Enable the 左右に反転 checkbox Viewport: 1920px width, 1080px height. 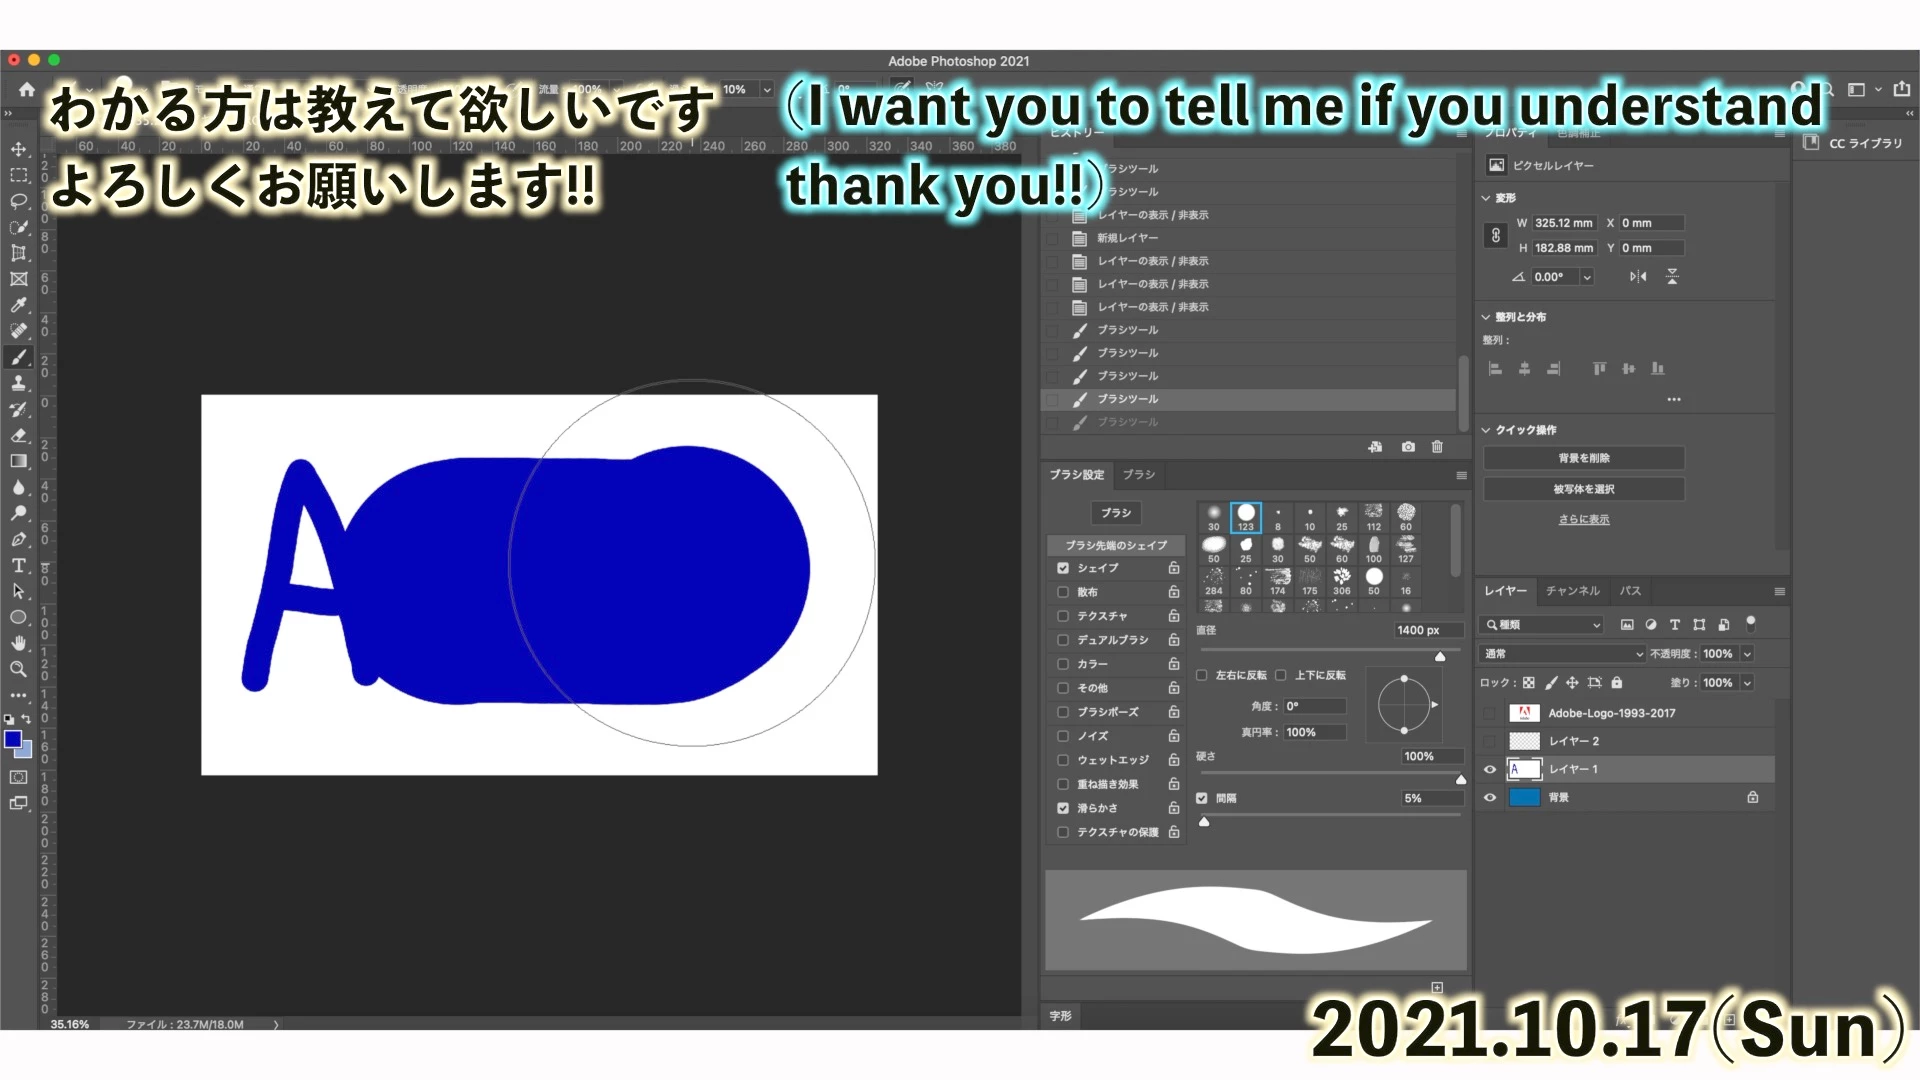tap(1202, 675)
